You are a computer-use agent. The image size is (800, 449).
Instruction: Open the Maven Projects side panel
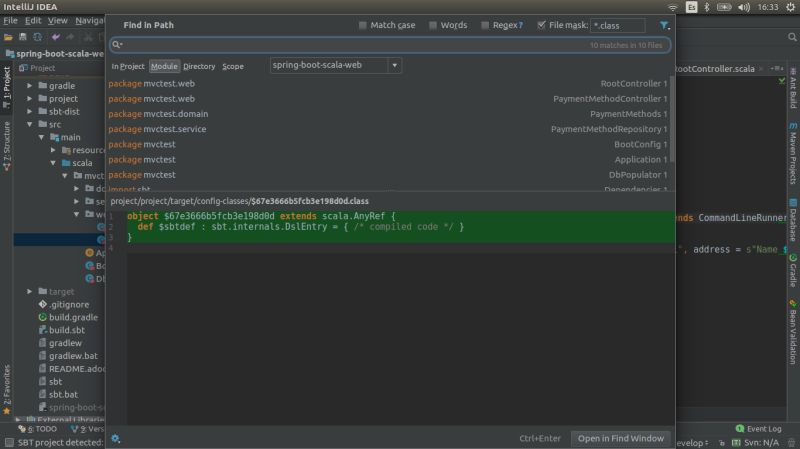click(x=793, y=153)
